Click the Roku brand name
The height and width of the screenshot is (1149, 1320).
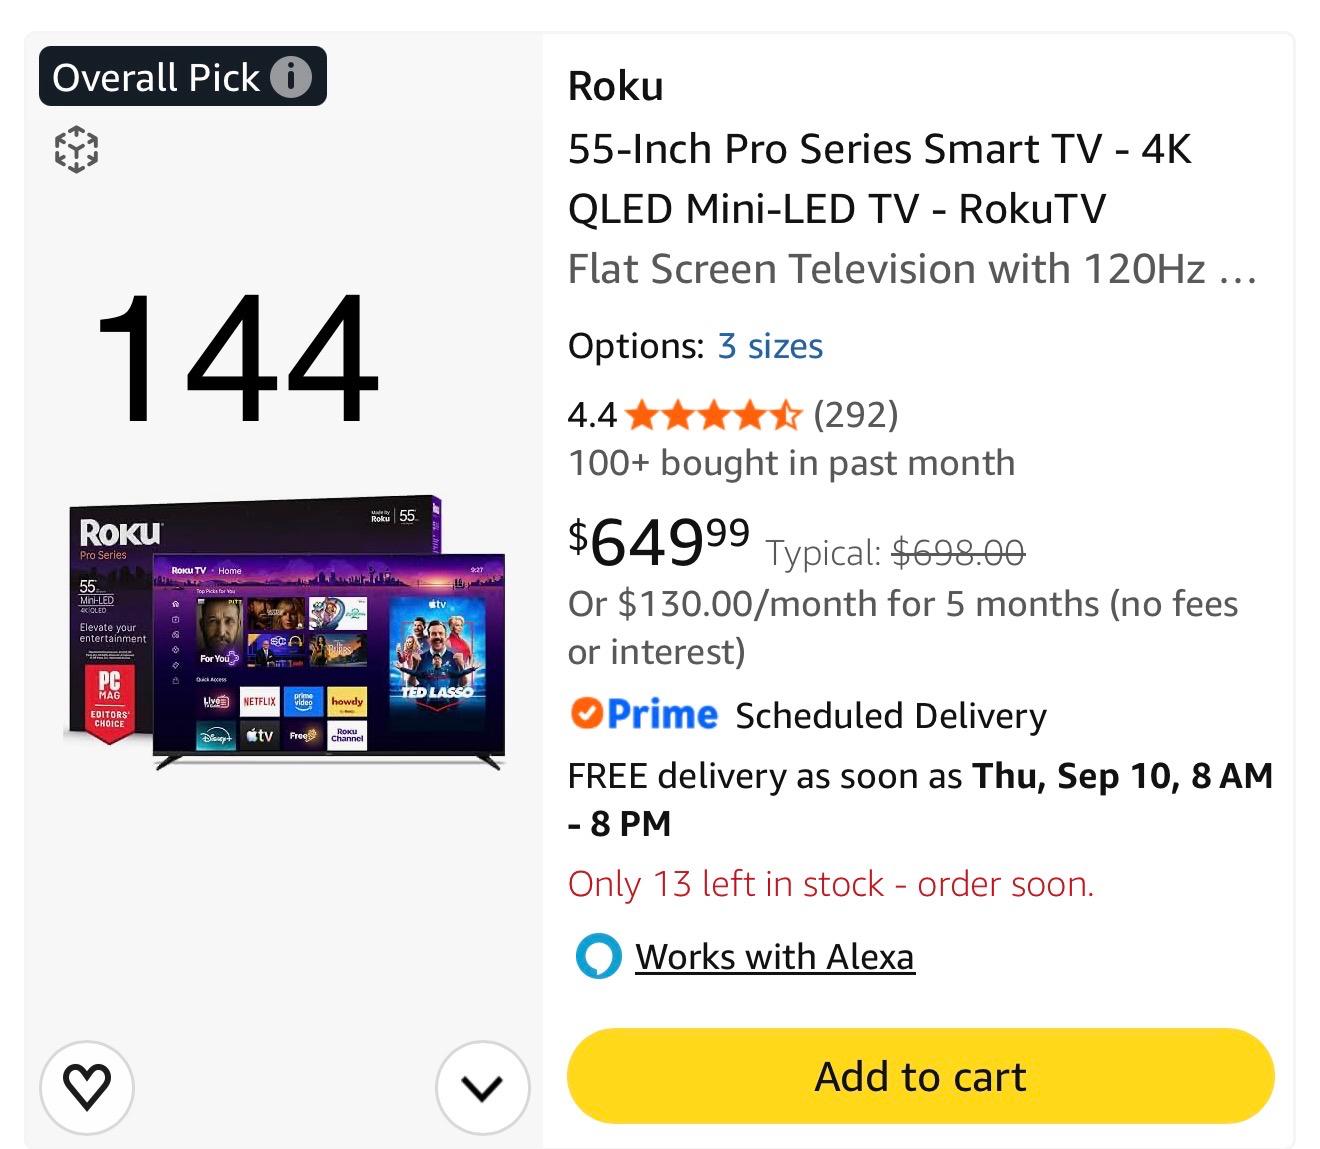[x=616, y=86]
